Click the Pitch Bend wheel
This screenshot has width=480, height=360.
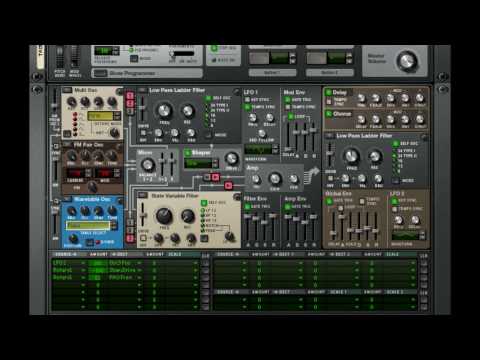(60, 57)
